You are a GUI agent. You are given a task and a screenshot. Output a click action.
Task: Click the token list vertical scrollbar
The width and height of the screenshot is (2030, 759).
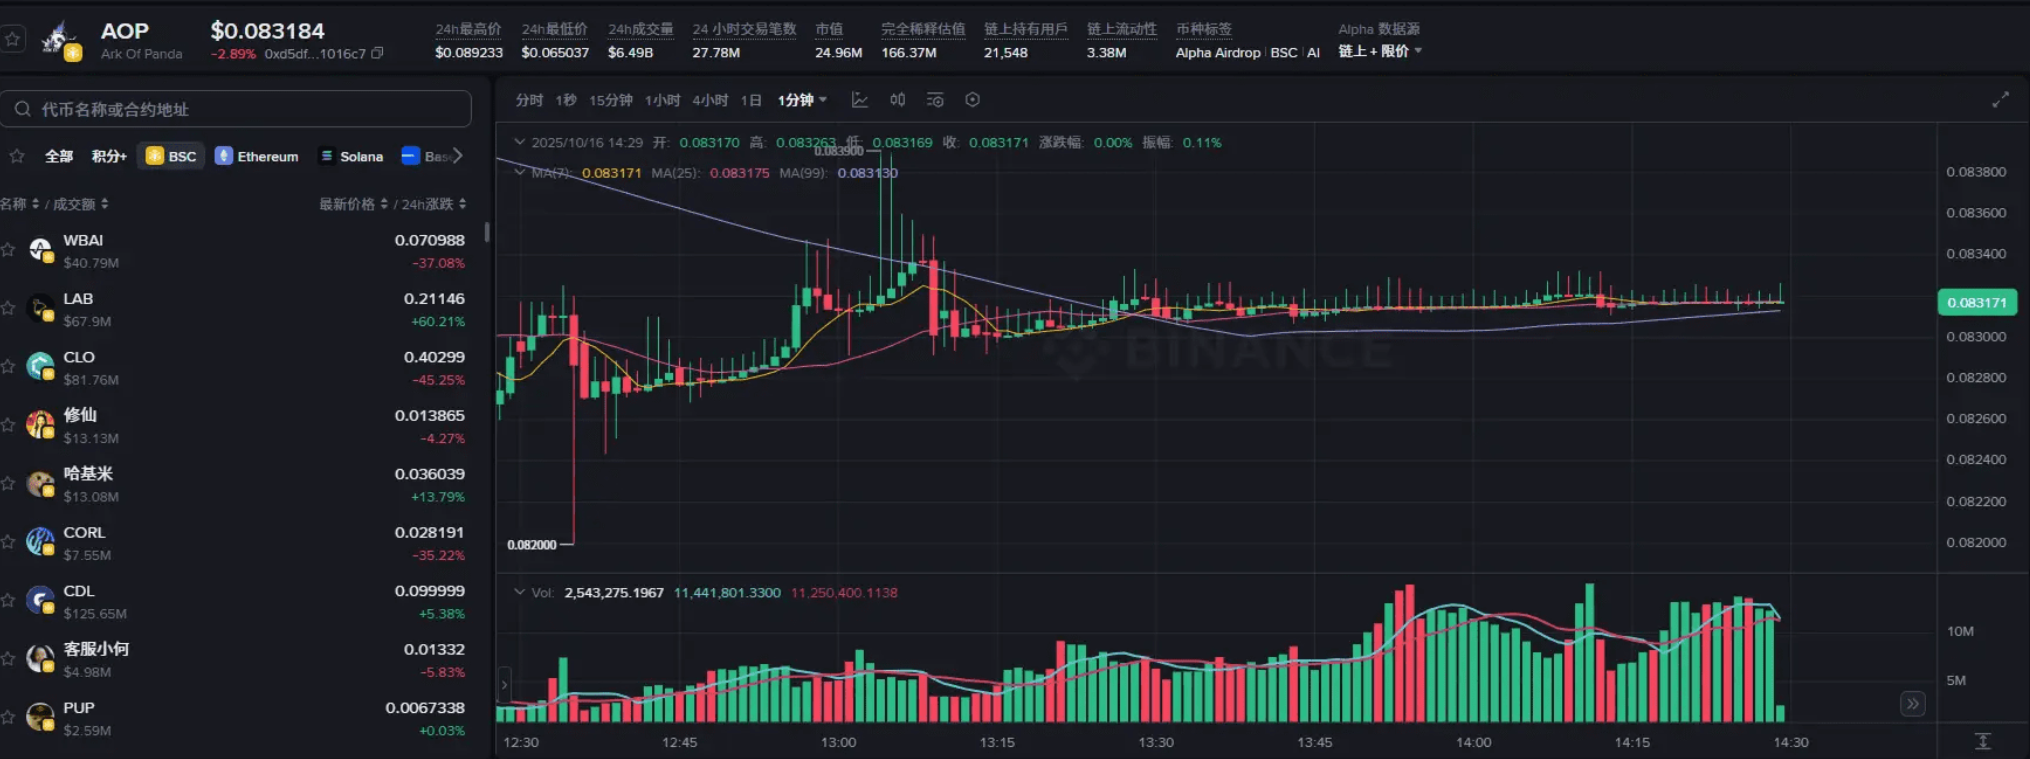click(487, 232)
